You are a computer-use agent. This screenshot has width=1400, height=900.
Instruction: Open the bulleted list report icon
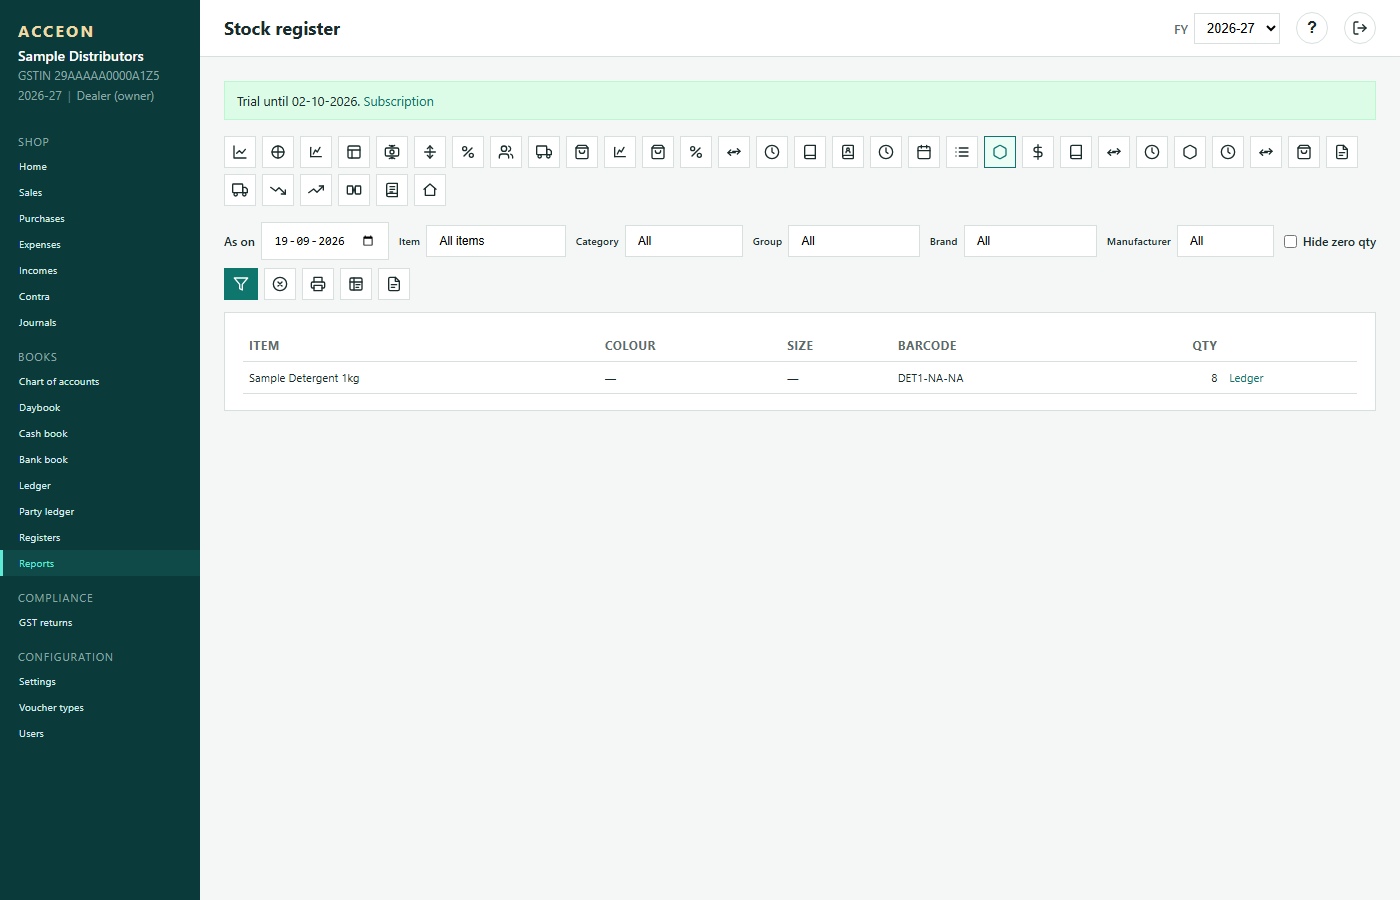(x=962, y=152)
